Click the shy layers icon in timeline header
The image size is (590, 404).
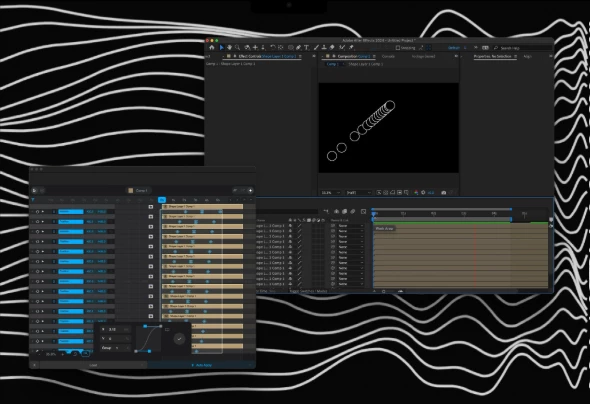(336, 212)
